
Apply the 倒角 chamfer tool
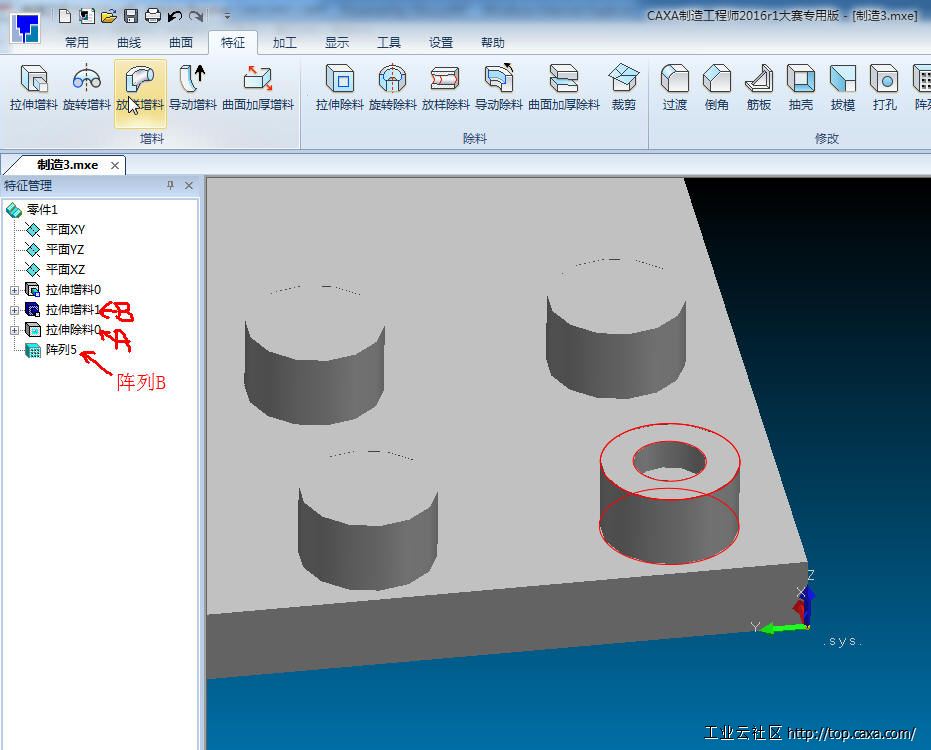[x=716, y=87]
